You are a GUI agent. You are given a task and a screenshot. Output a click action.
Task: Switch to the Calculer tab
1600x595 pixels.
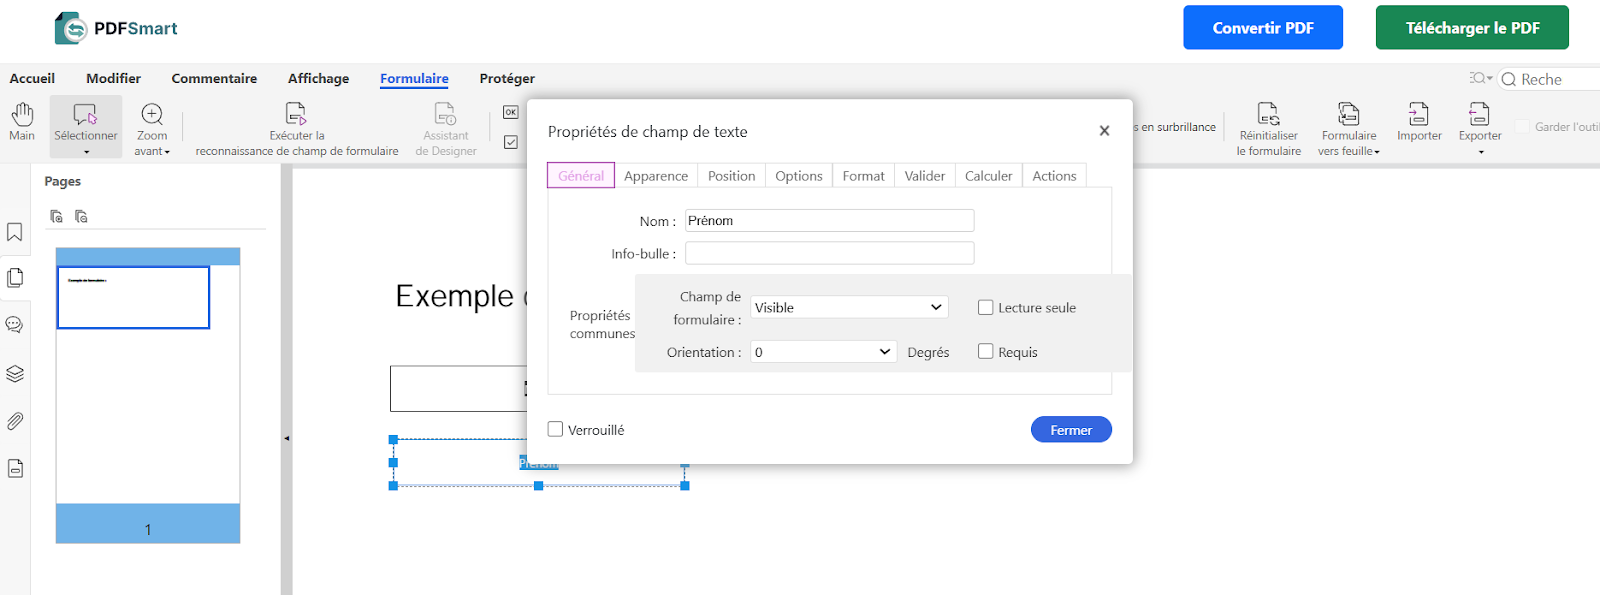point(988,175)
